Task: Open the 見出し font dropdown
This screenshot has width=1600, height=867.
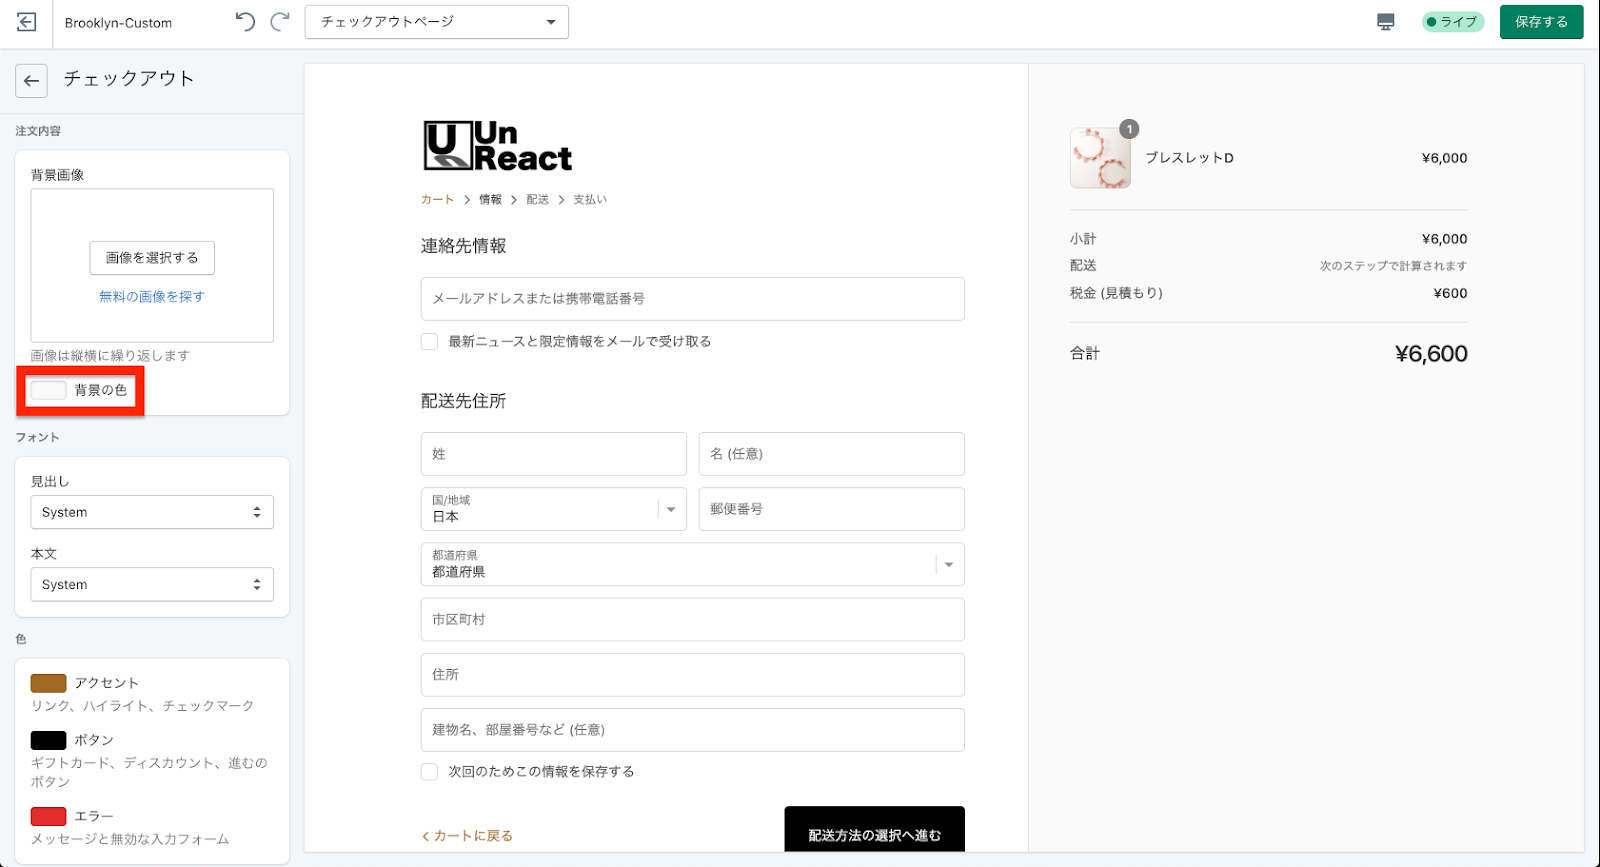Action: pos(152,512)
